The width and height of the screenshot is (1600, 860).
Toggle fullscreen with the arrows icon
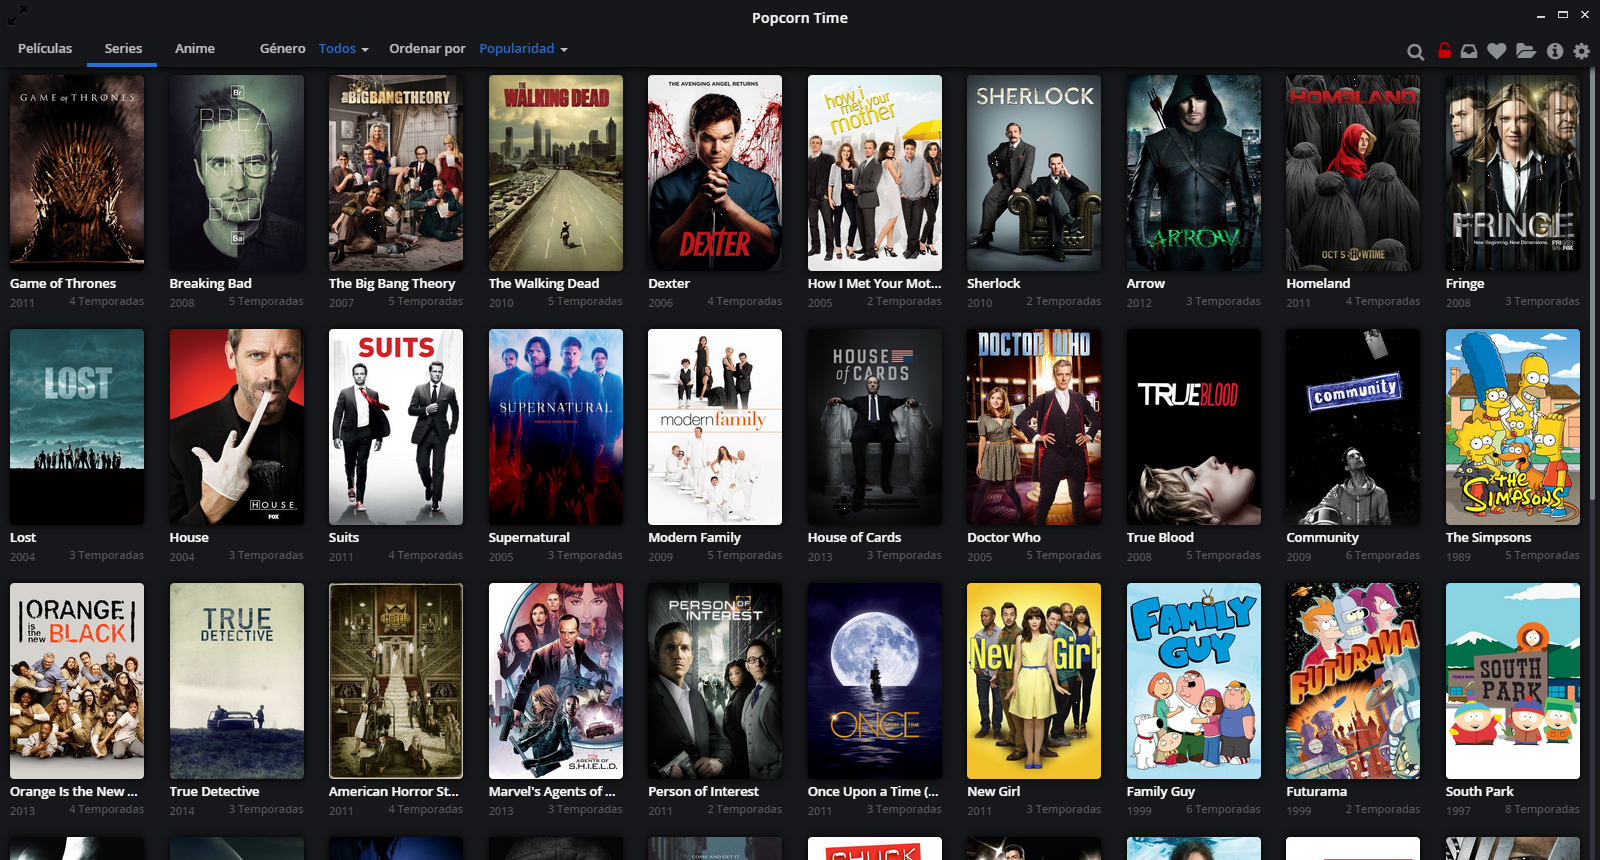[x=18, y=15]
